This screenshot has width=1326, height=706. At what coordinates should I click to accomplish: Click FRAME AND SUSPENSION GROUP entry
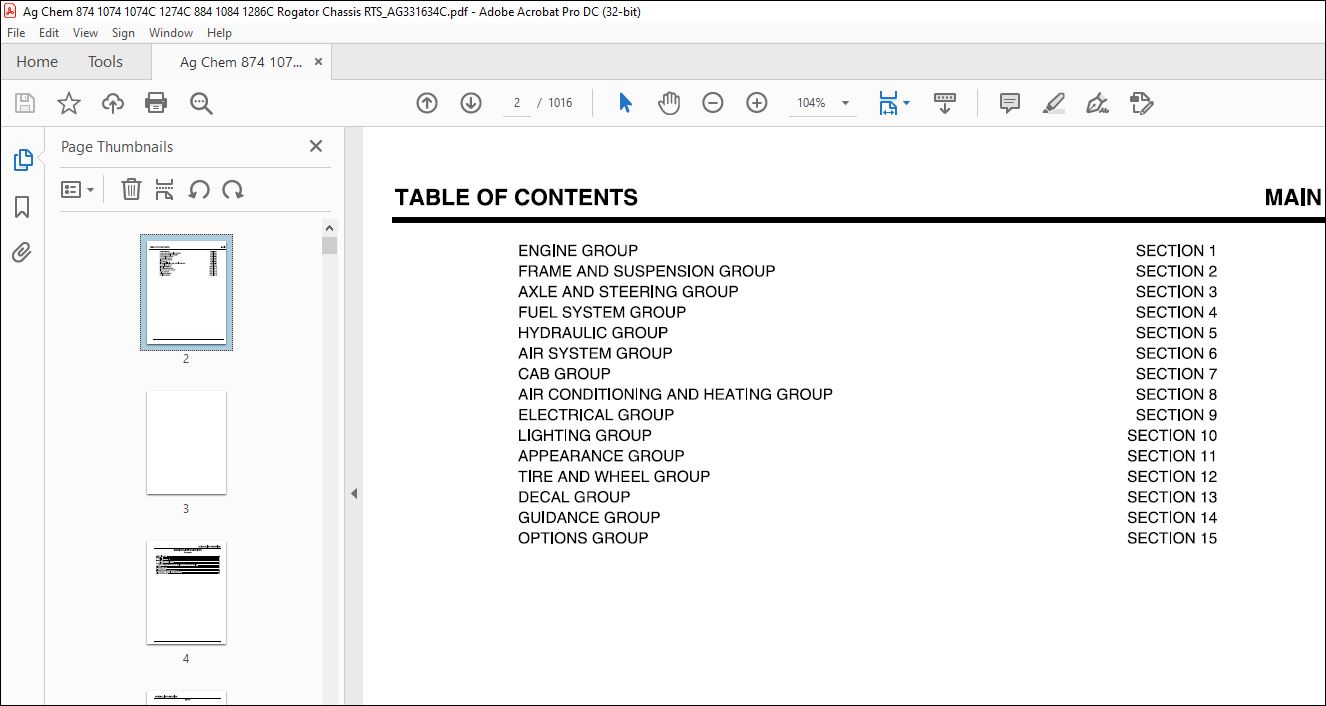(x=646, y=271)
